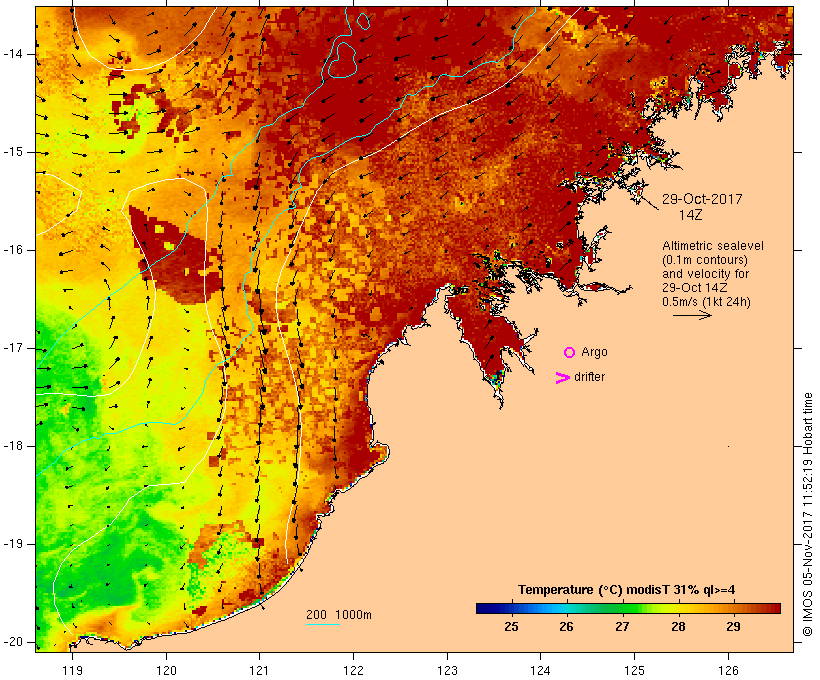Click the latitude axis label '-15'

(13, 152)
